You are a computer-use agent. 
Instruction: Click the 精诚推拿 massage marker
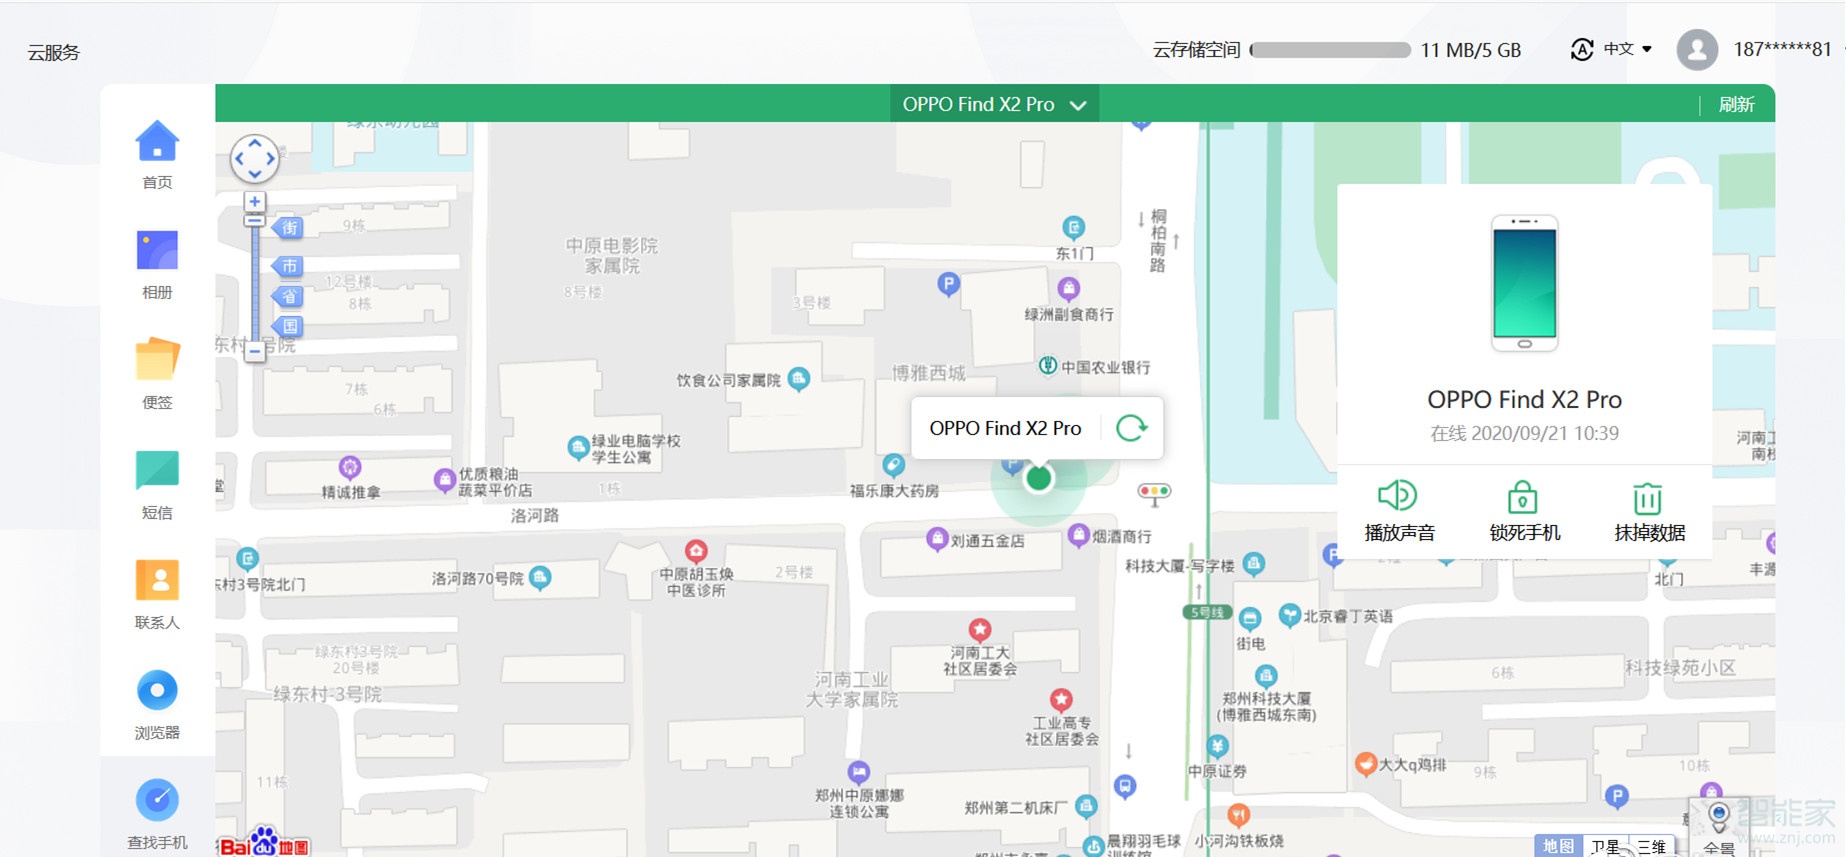[349, 467]
